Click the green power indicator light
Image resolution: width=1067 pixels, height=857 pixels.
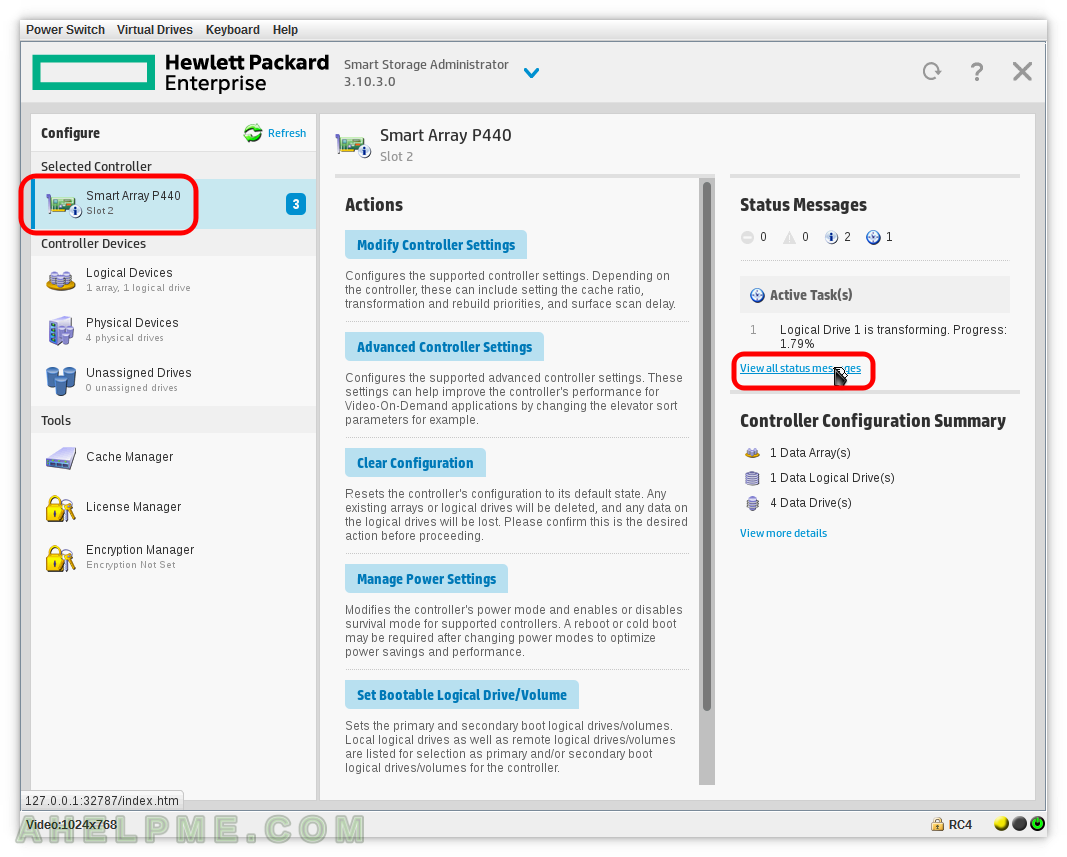[1037, 824]
